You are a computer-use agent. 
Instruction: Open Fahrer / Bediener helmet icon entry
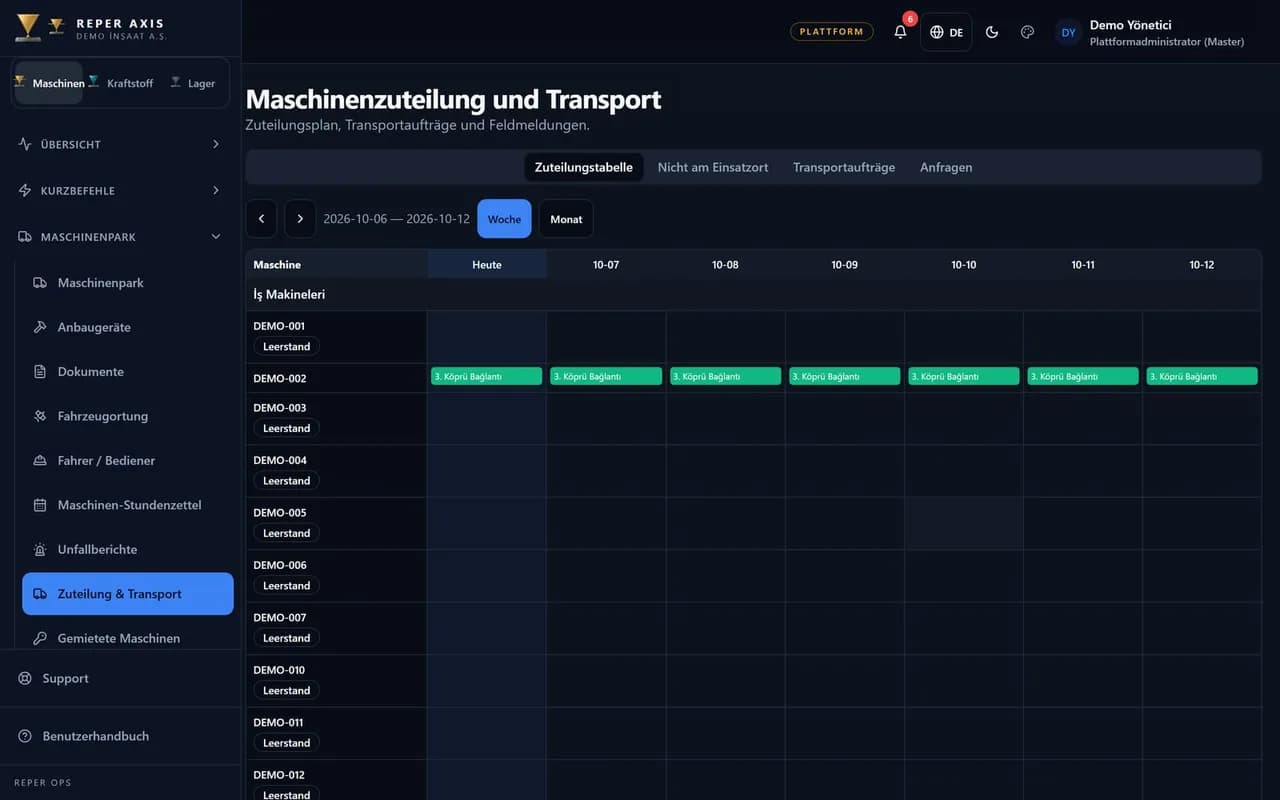coord(128,460)
